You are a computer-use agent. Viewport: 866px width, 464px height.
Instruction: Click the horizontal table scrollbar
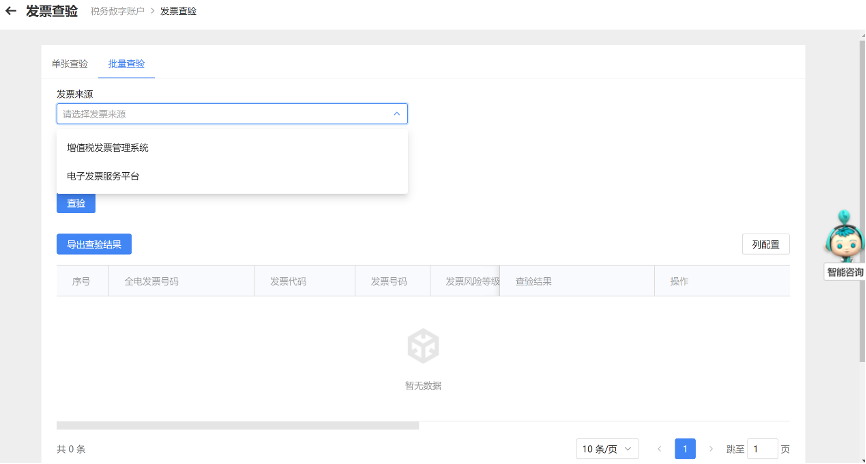tap(238, 425)
